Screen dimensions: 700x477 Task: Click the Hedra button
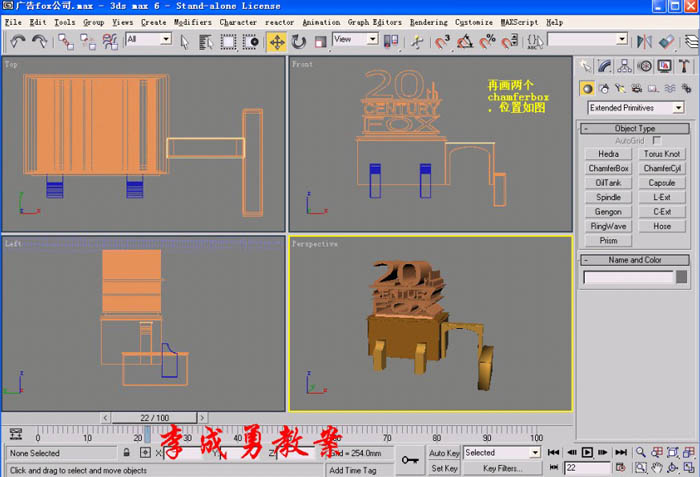[608, 154]
